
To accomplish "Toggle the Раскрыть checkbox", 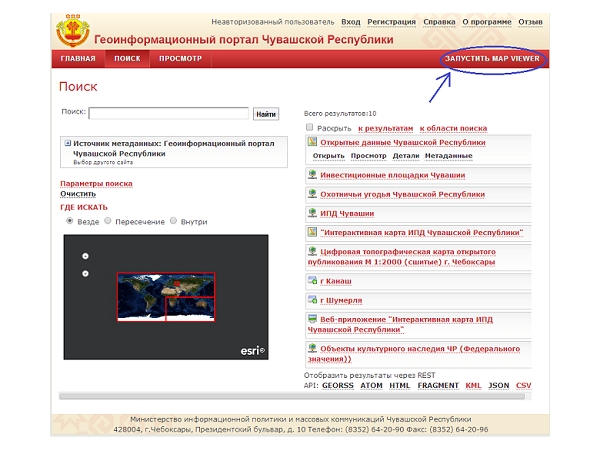I will [310, 127].
